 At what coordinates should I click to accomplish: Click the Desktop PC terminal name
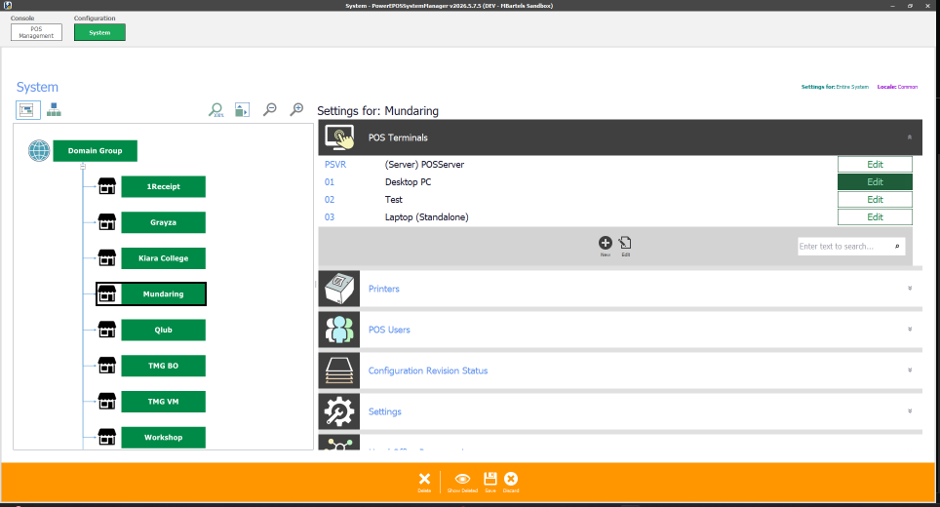pyautogui.click(x=408, y=182)
